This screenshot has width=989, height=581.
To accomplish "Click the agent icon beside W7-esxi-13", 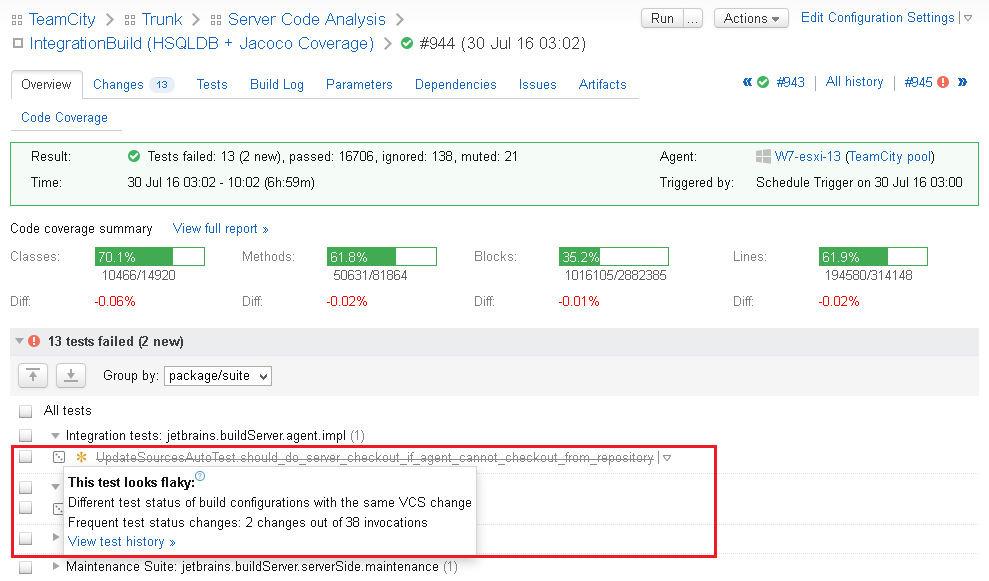I will 764,156.
